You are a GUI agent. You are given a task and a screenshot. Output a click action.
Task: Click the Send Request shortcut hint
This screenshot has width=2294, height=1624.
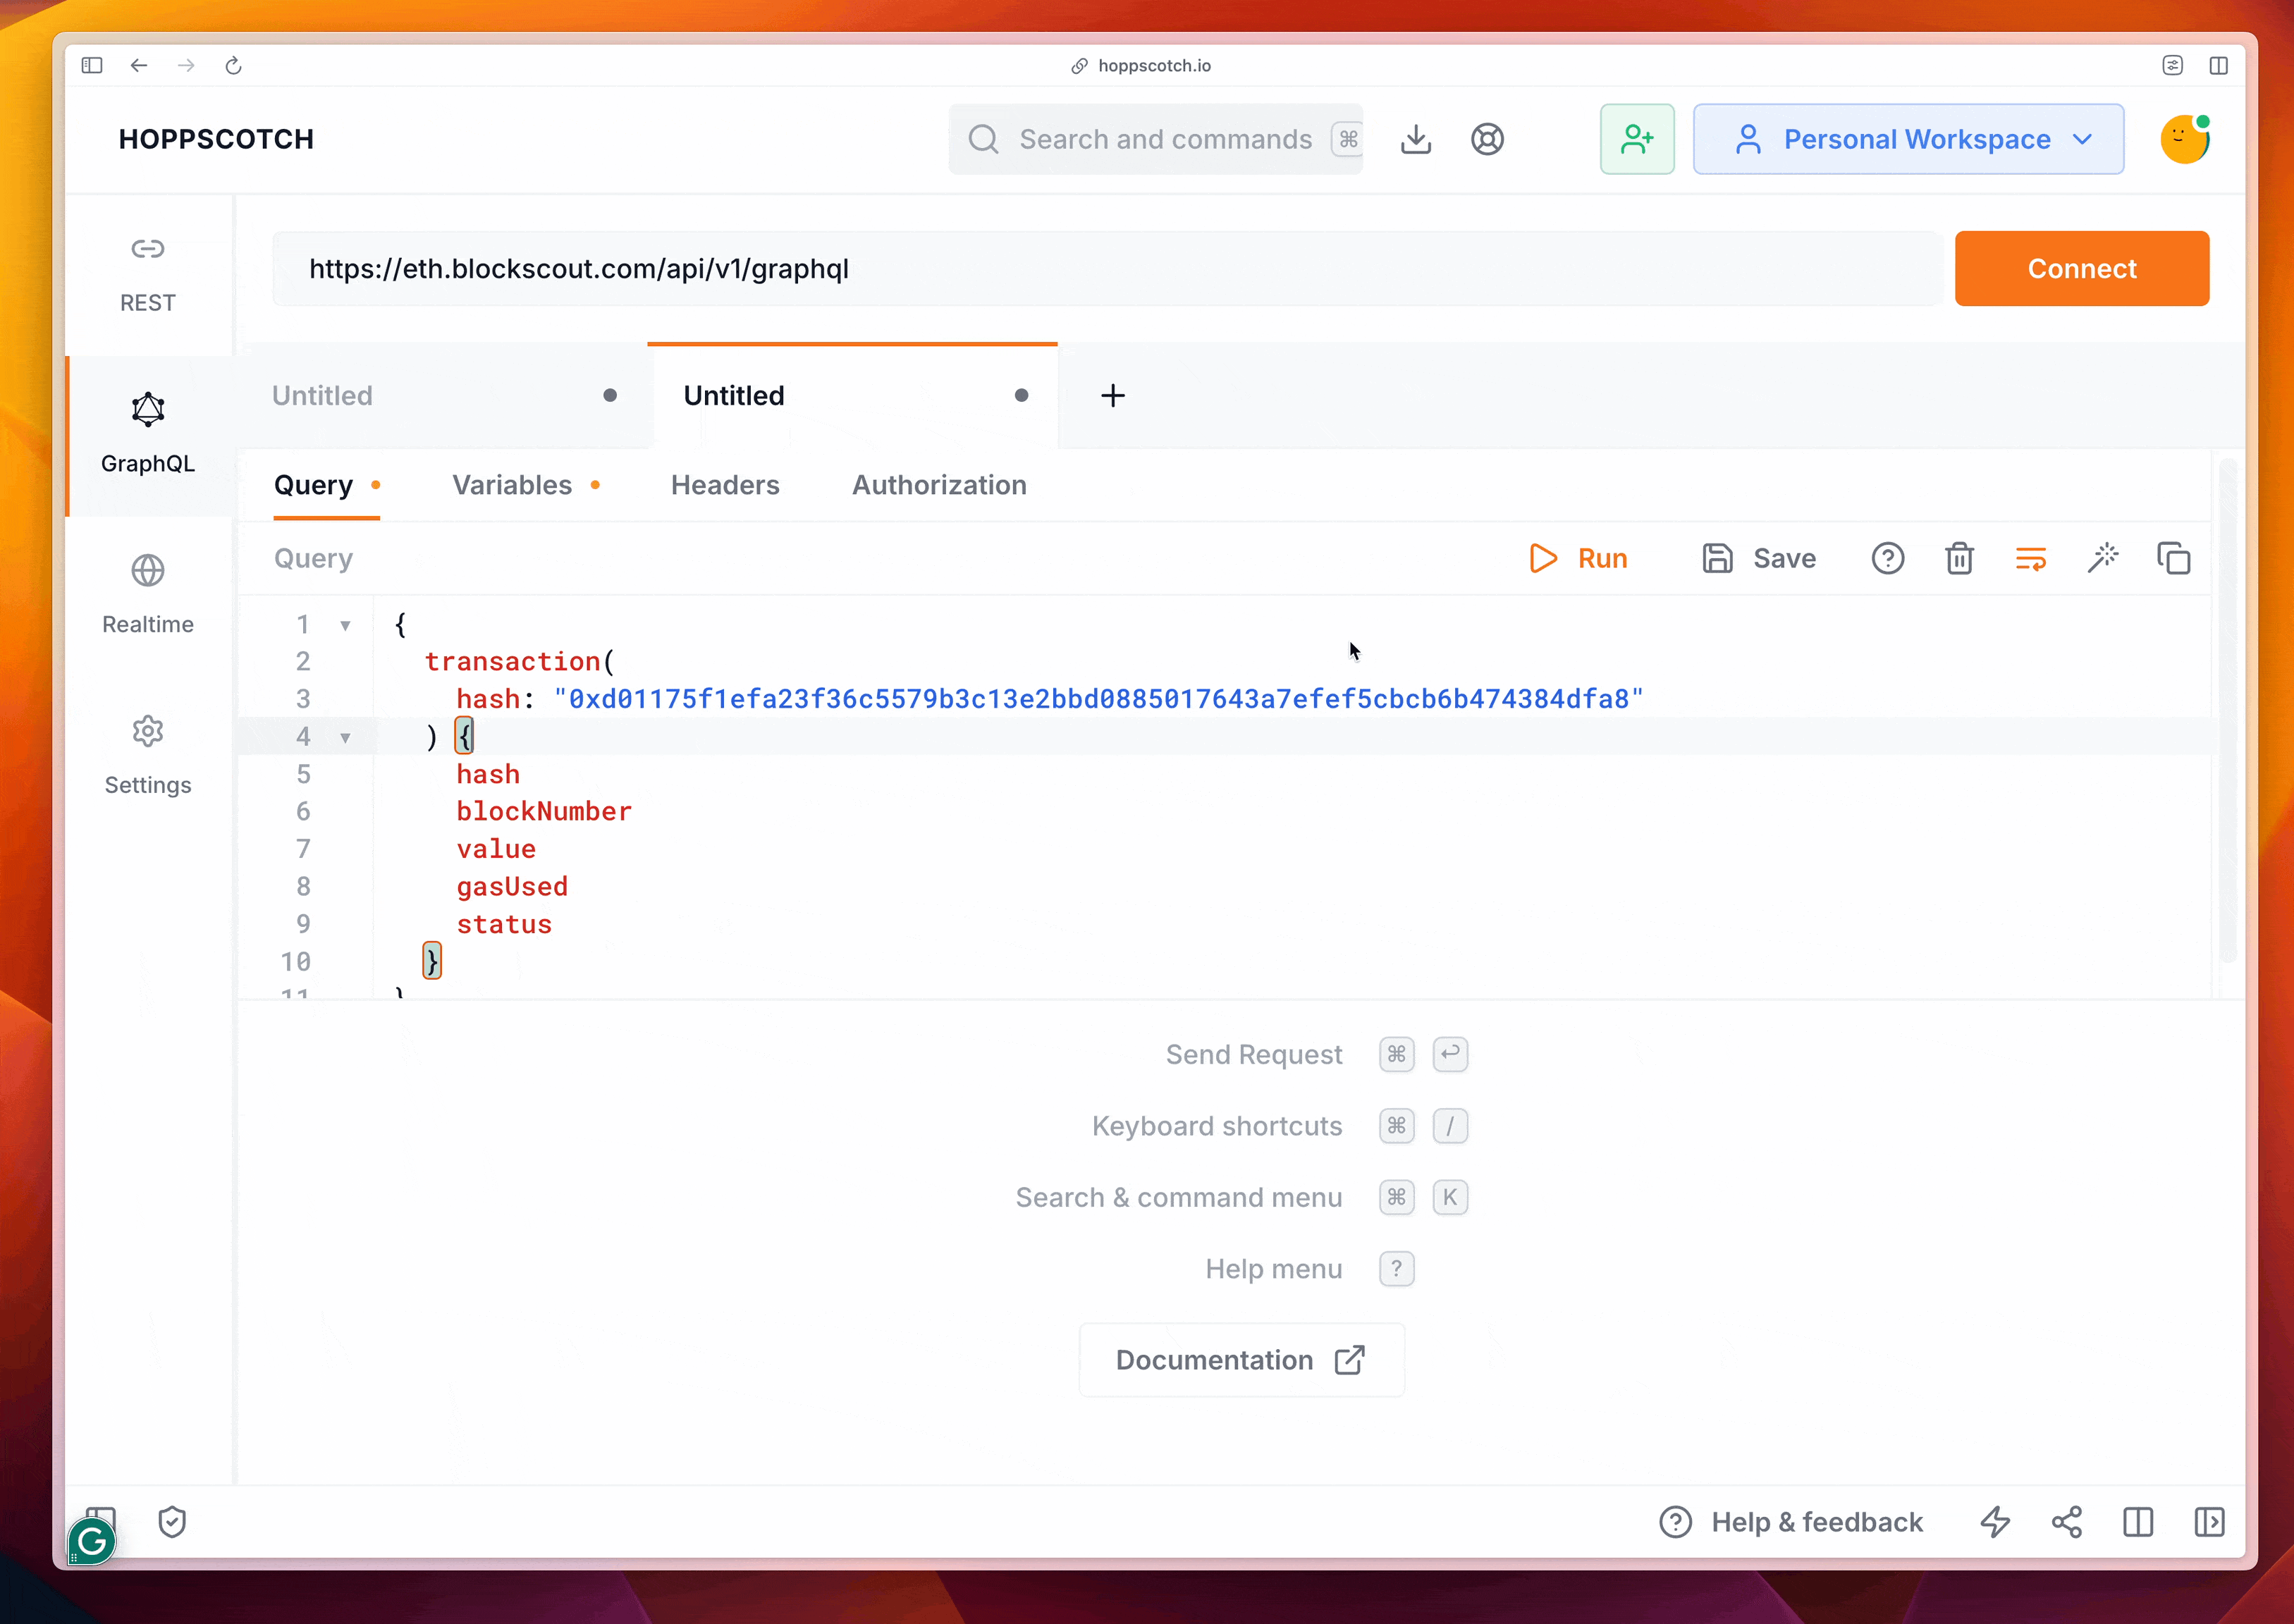(1254, 1054)
